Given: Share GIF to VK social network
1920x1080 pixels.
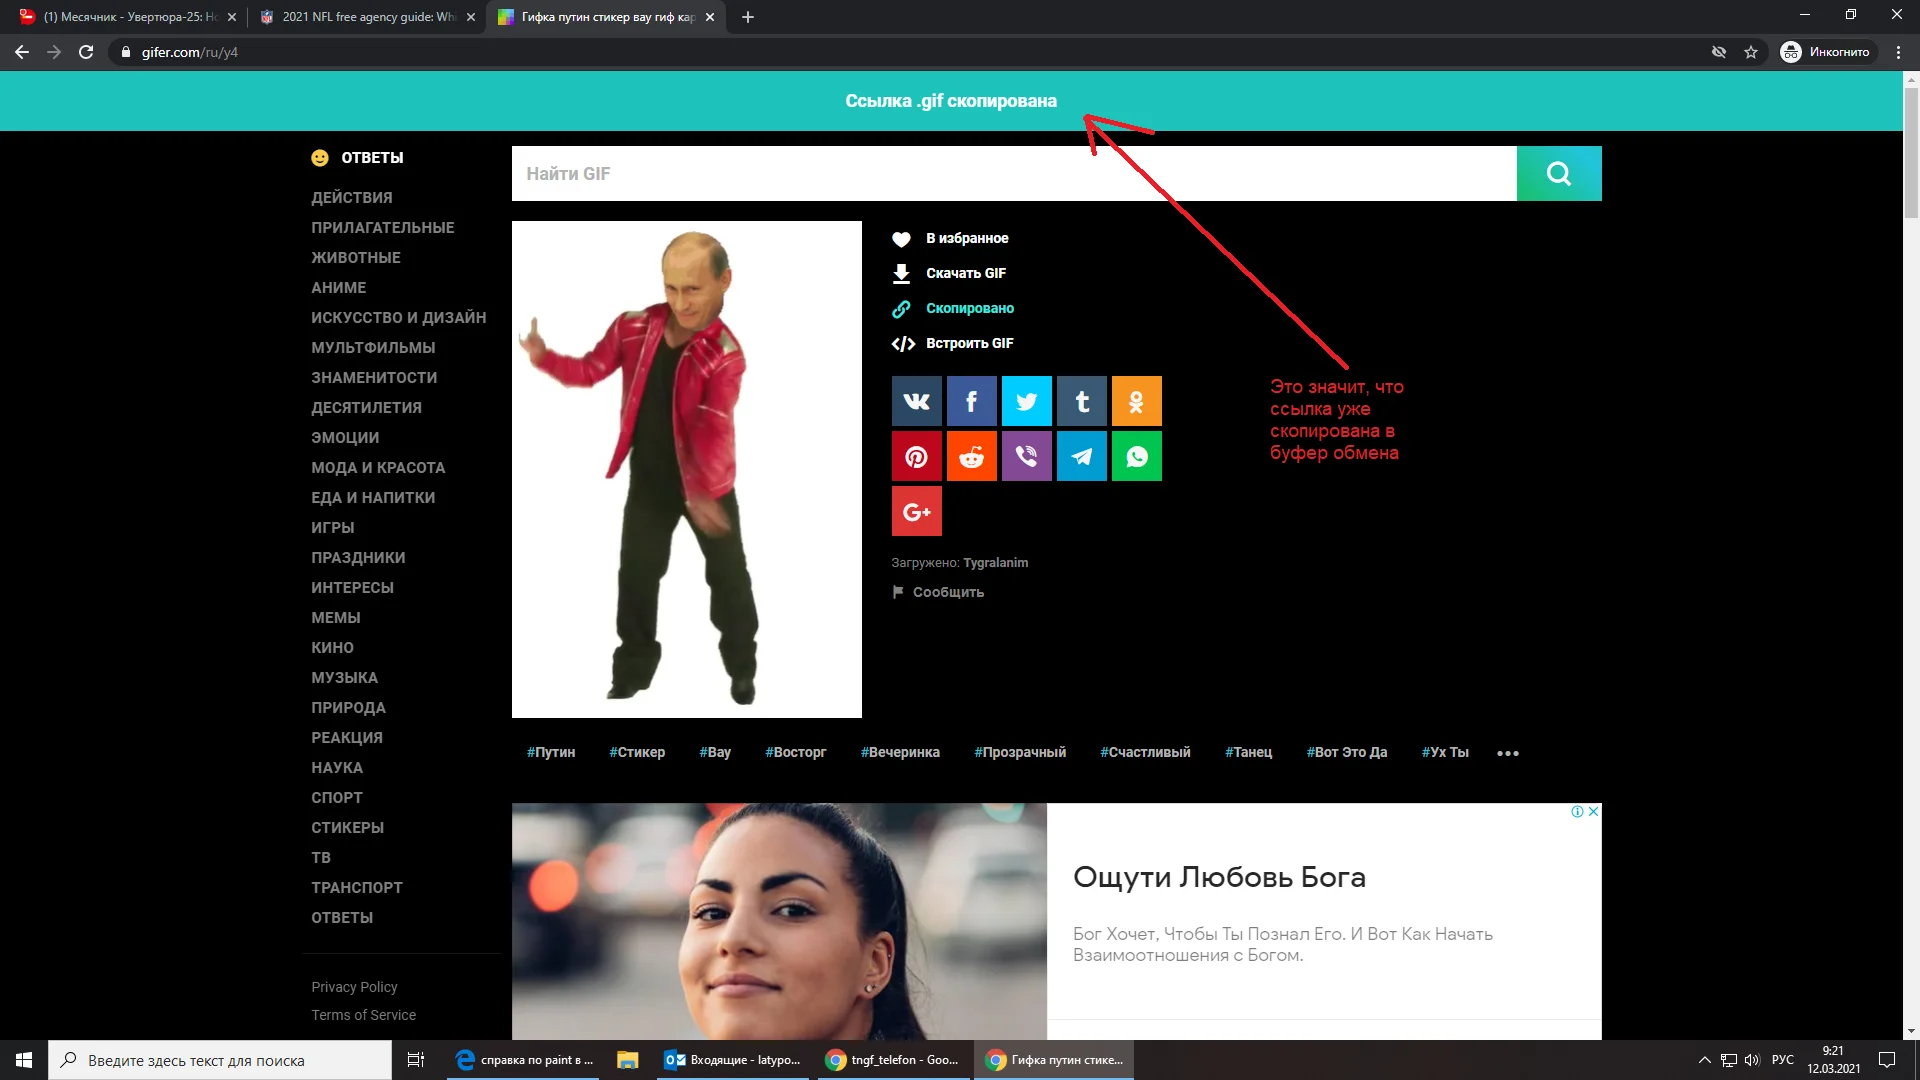Looking at the screenshot, I should 916,401.
